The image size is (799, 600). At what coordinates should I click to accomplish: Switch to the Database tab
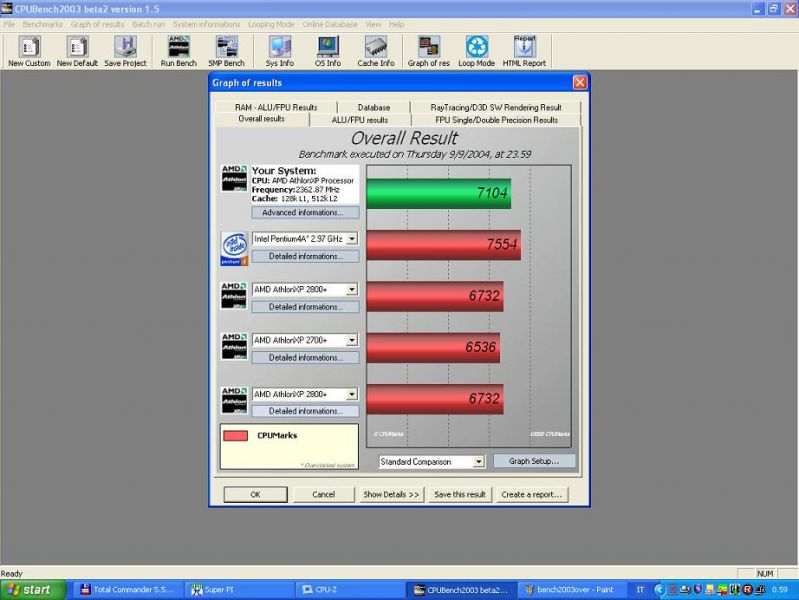pos(374,107)
